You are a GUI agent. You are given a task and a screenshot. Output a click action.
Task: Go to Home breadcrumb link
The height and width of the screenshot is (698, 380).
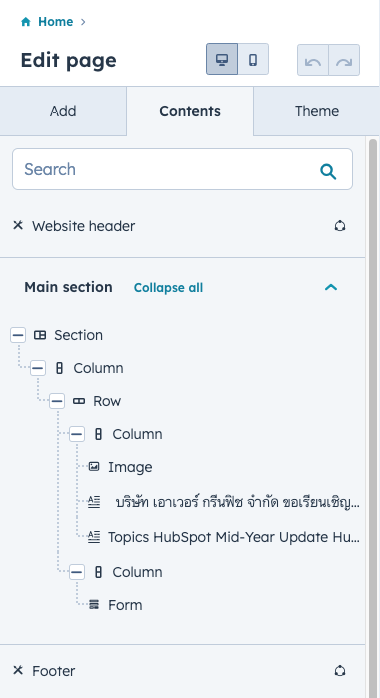coord(56,22)
